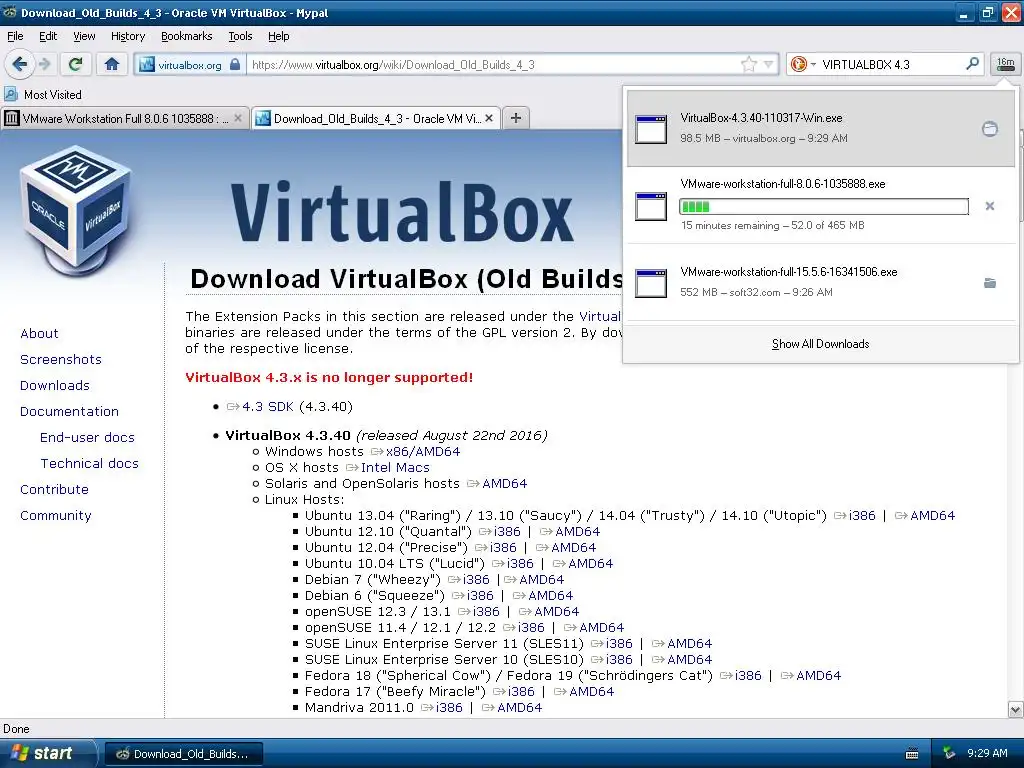The height and width of the screenshot is (768, 1024).
Task: Switch to the VMware Workstation Full 8.0.6 tab
Action: tap(124, 118)
